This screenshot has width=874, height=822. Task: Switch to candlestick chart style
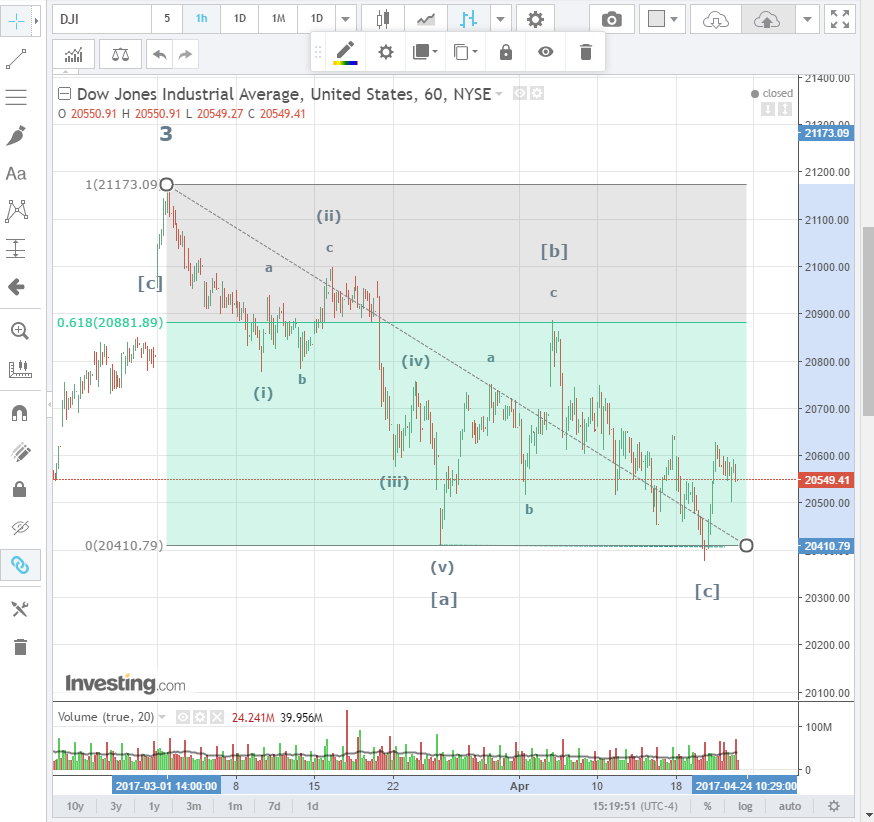point(382,20)
